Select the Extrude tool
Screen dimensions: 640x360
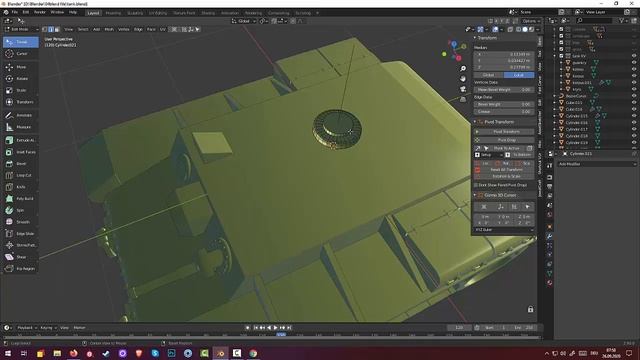[x=20, y=140]
